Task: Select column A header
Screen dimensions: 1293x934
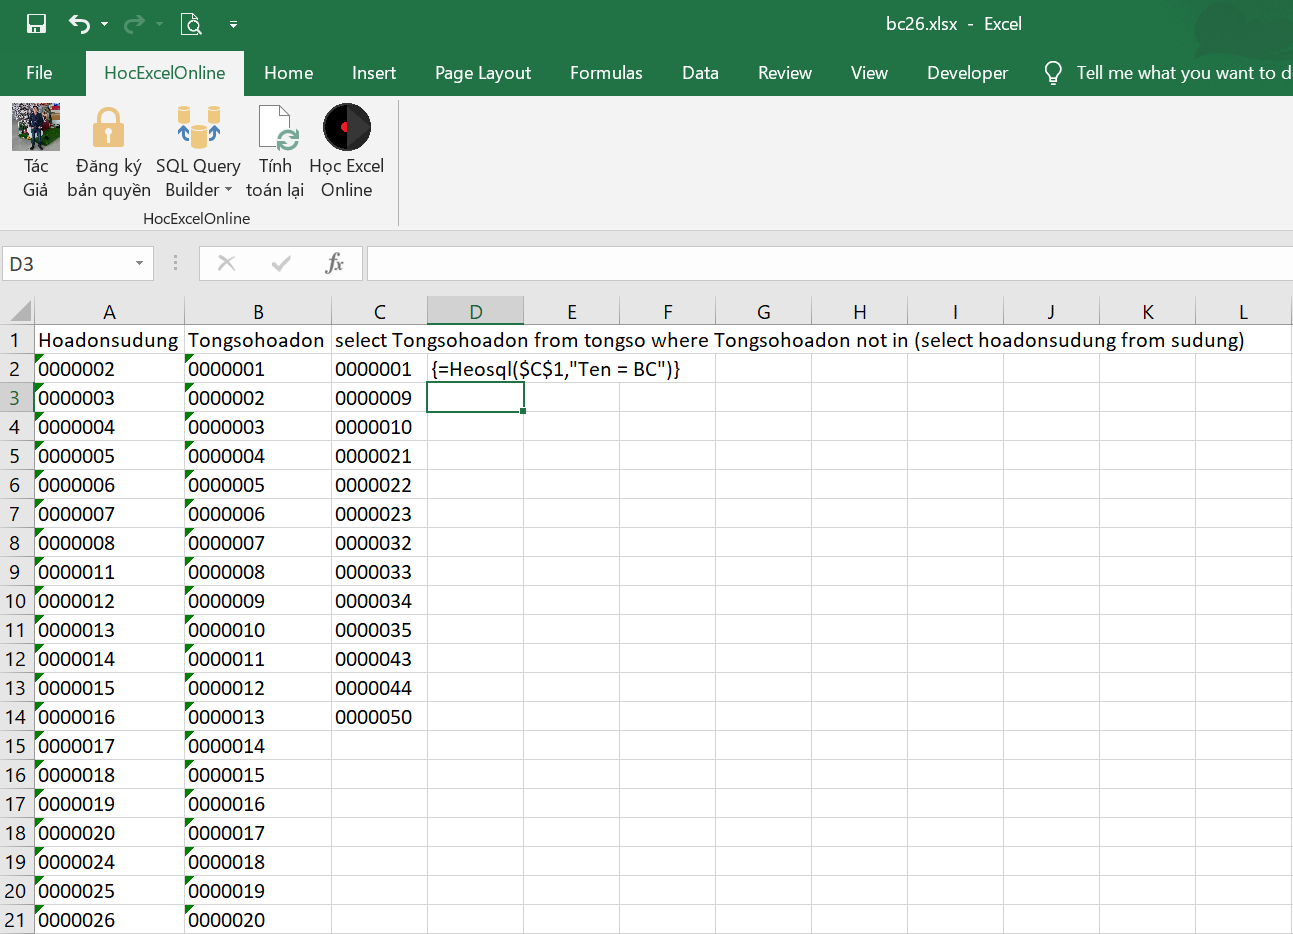Action: (109, 311)
